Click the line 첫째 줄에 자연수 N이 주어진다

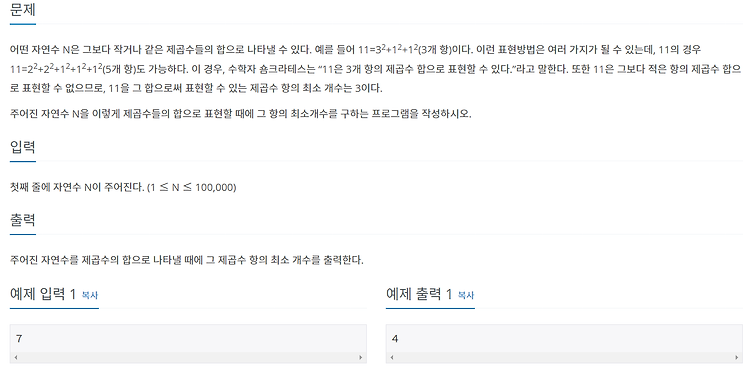pyautogui.click(x=123, y=188)
